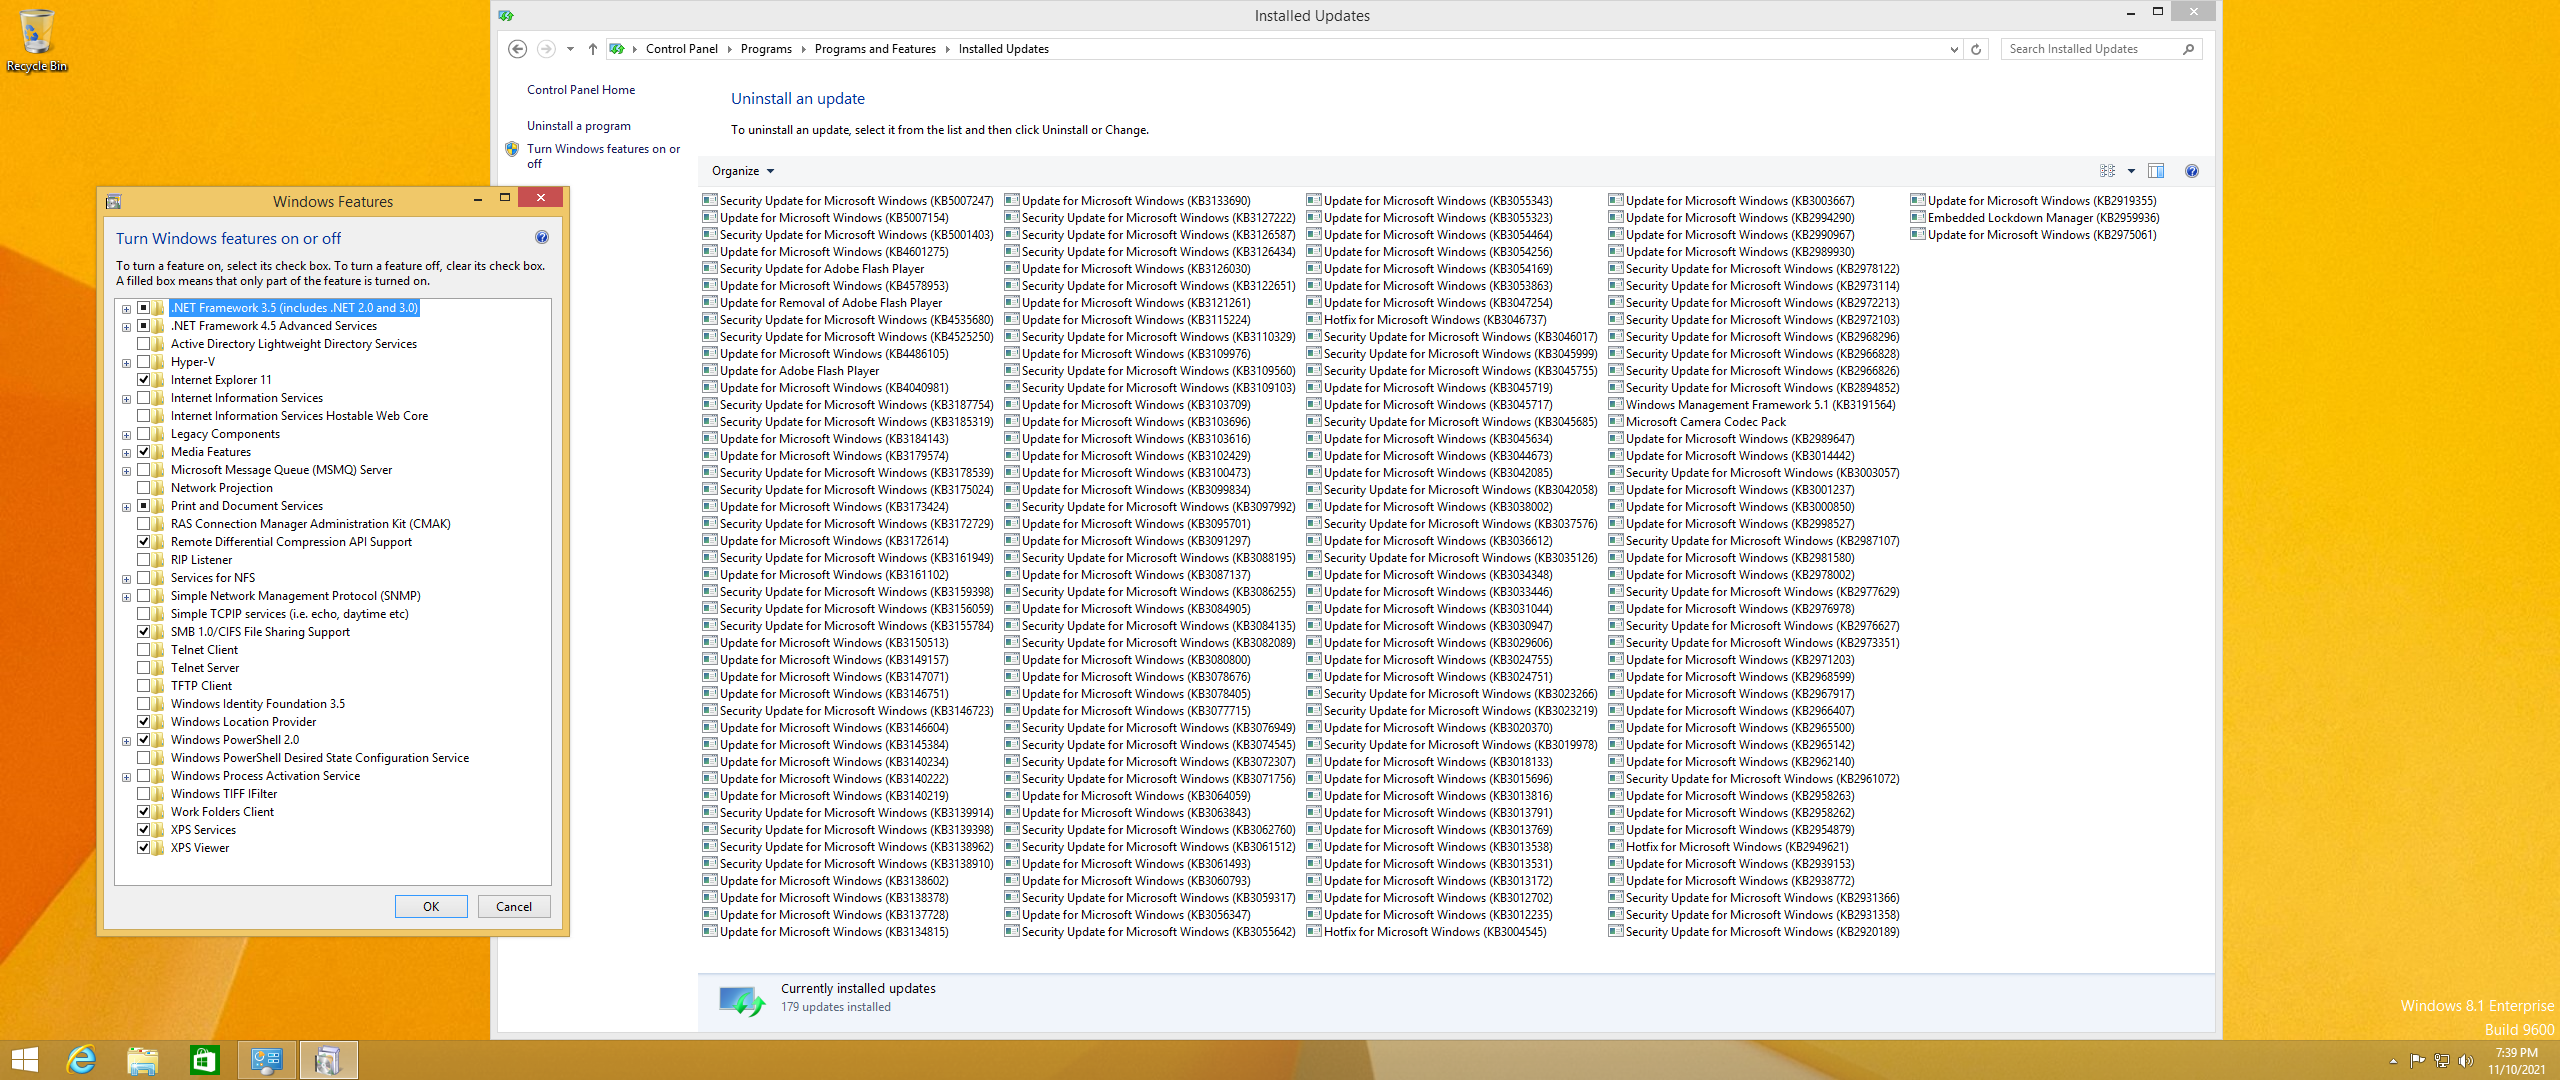Open File Explorer from the taskbar

point(143,1060)
